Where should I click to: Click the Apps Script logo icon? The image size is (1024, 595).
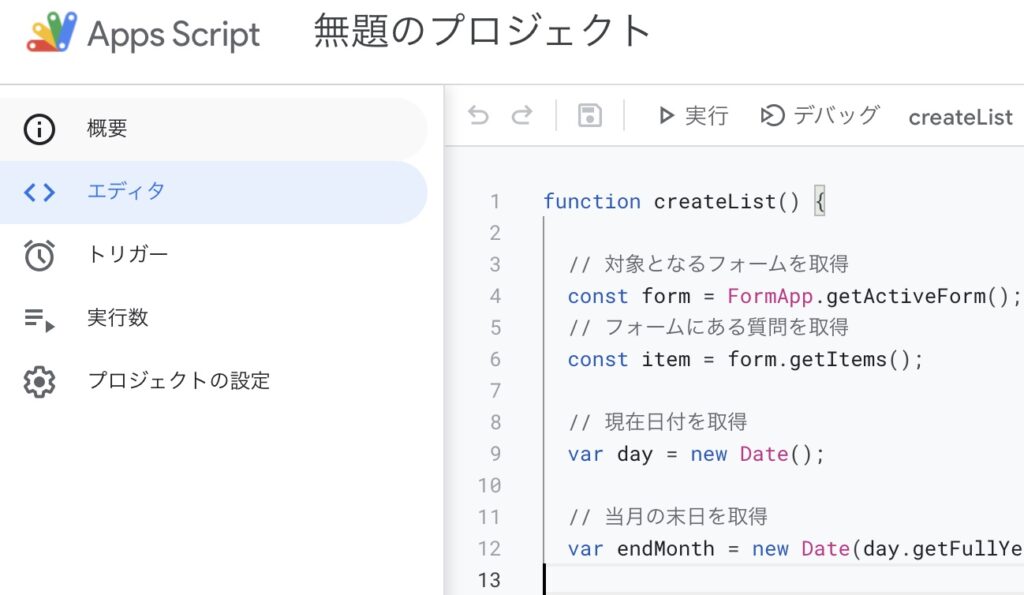click(x=52, y=31)
